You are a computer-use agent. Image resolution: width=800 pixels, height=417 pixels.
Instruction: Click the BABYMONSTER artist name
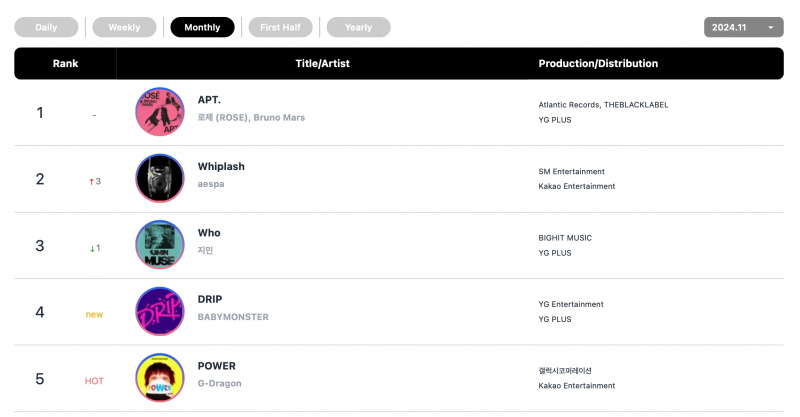point(233,317)
